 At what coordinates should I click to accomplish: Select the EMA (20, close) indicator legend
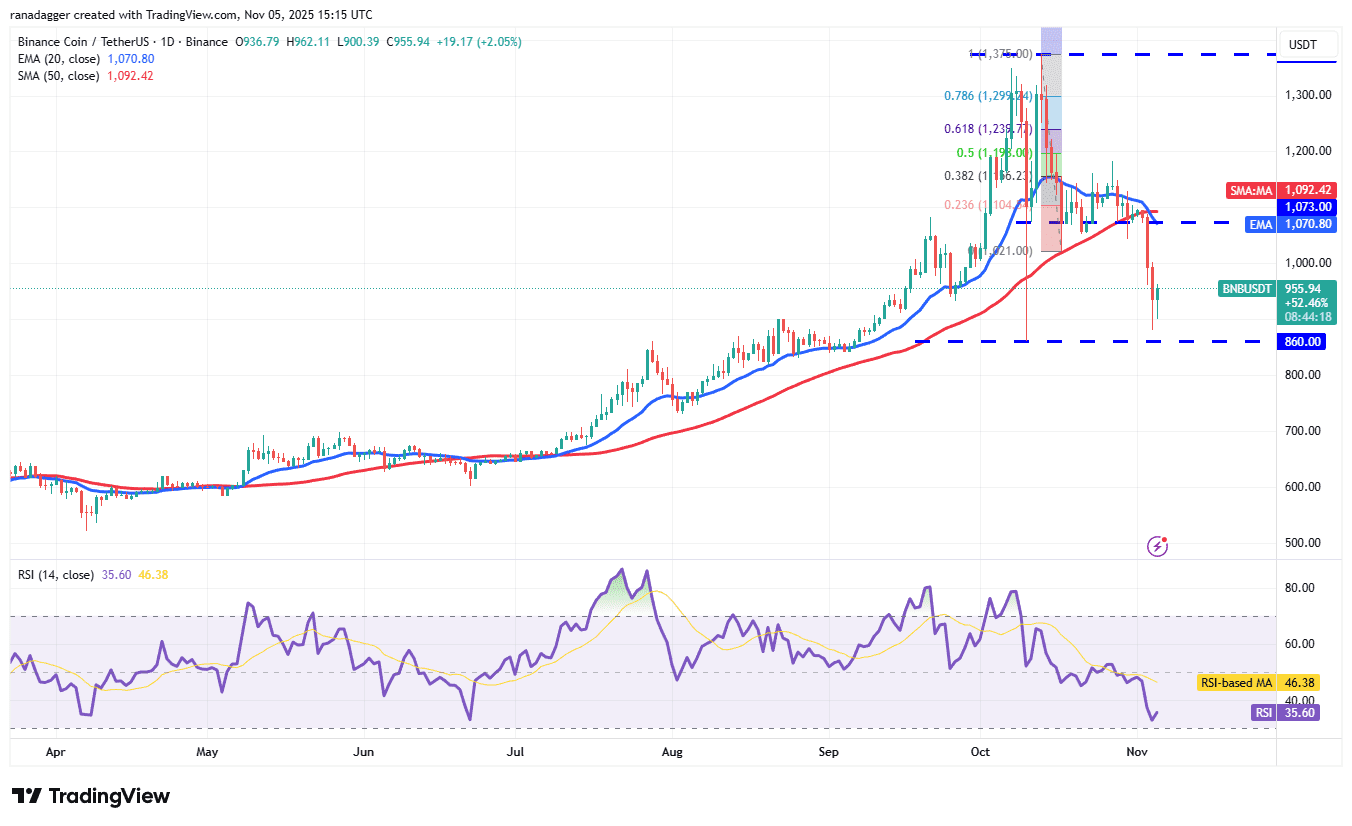click(x=60, y=59)
